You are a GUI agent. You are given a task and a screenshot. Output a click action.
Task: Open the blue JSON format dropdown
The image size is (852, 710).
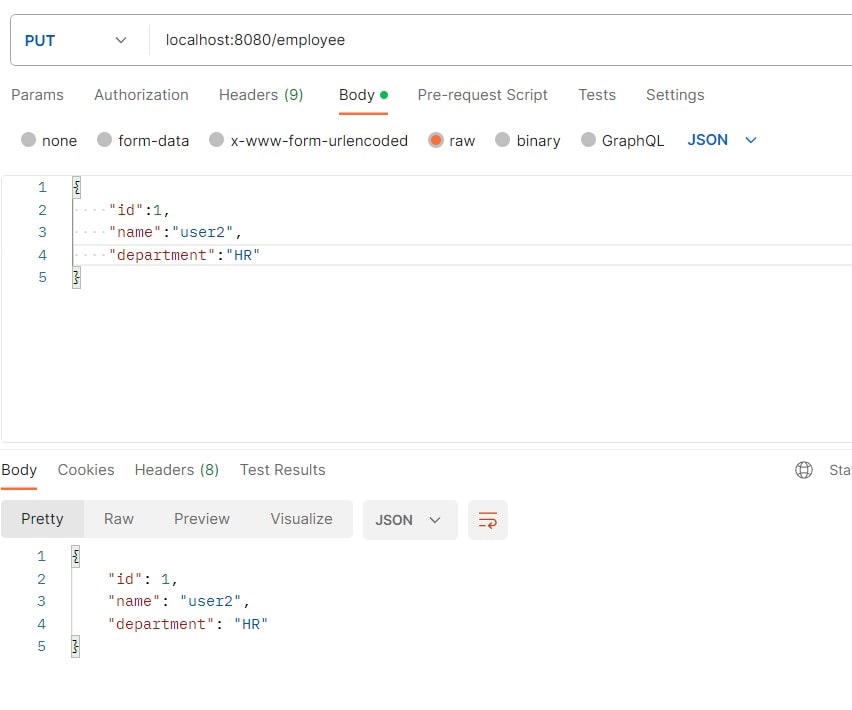(x=722, y=140)
